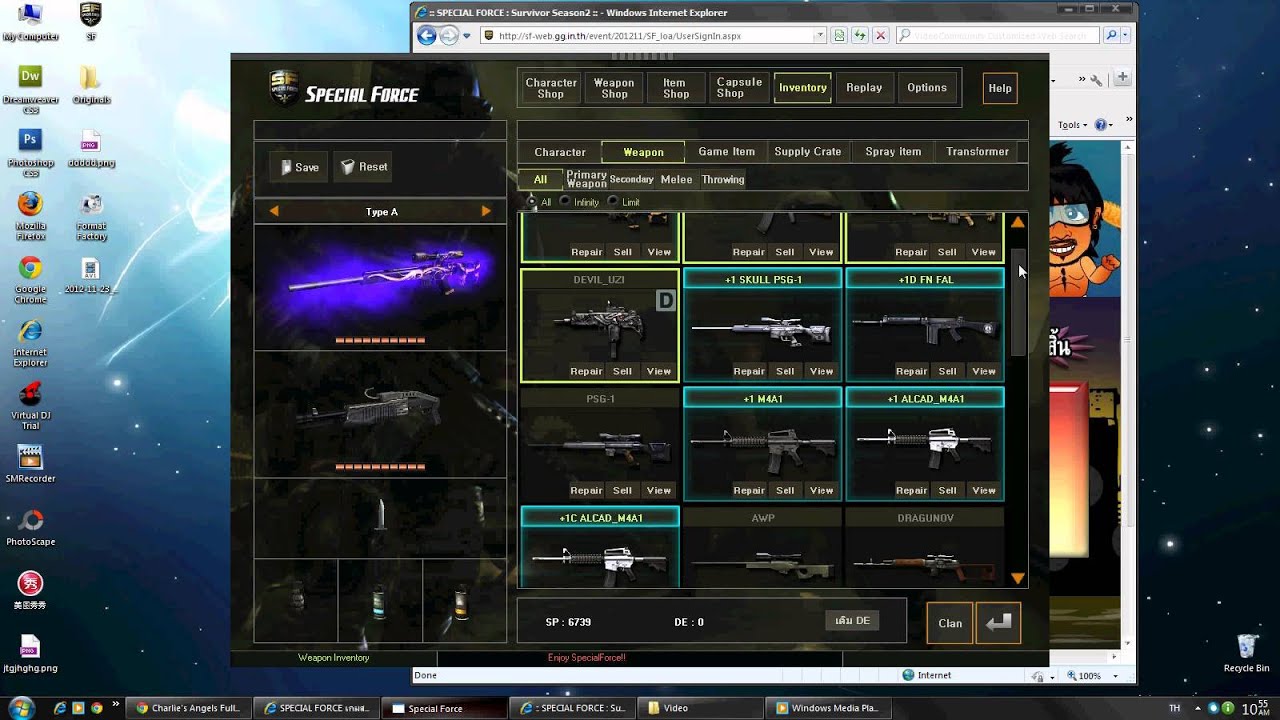Viewport: 1280px width, 720px height.
Task: Select the All radio filter
Action: 531,202
